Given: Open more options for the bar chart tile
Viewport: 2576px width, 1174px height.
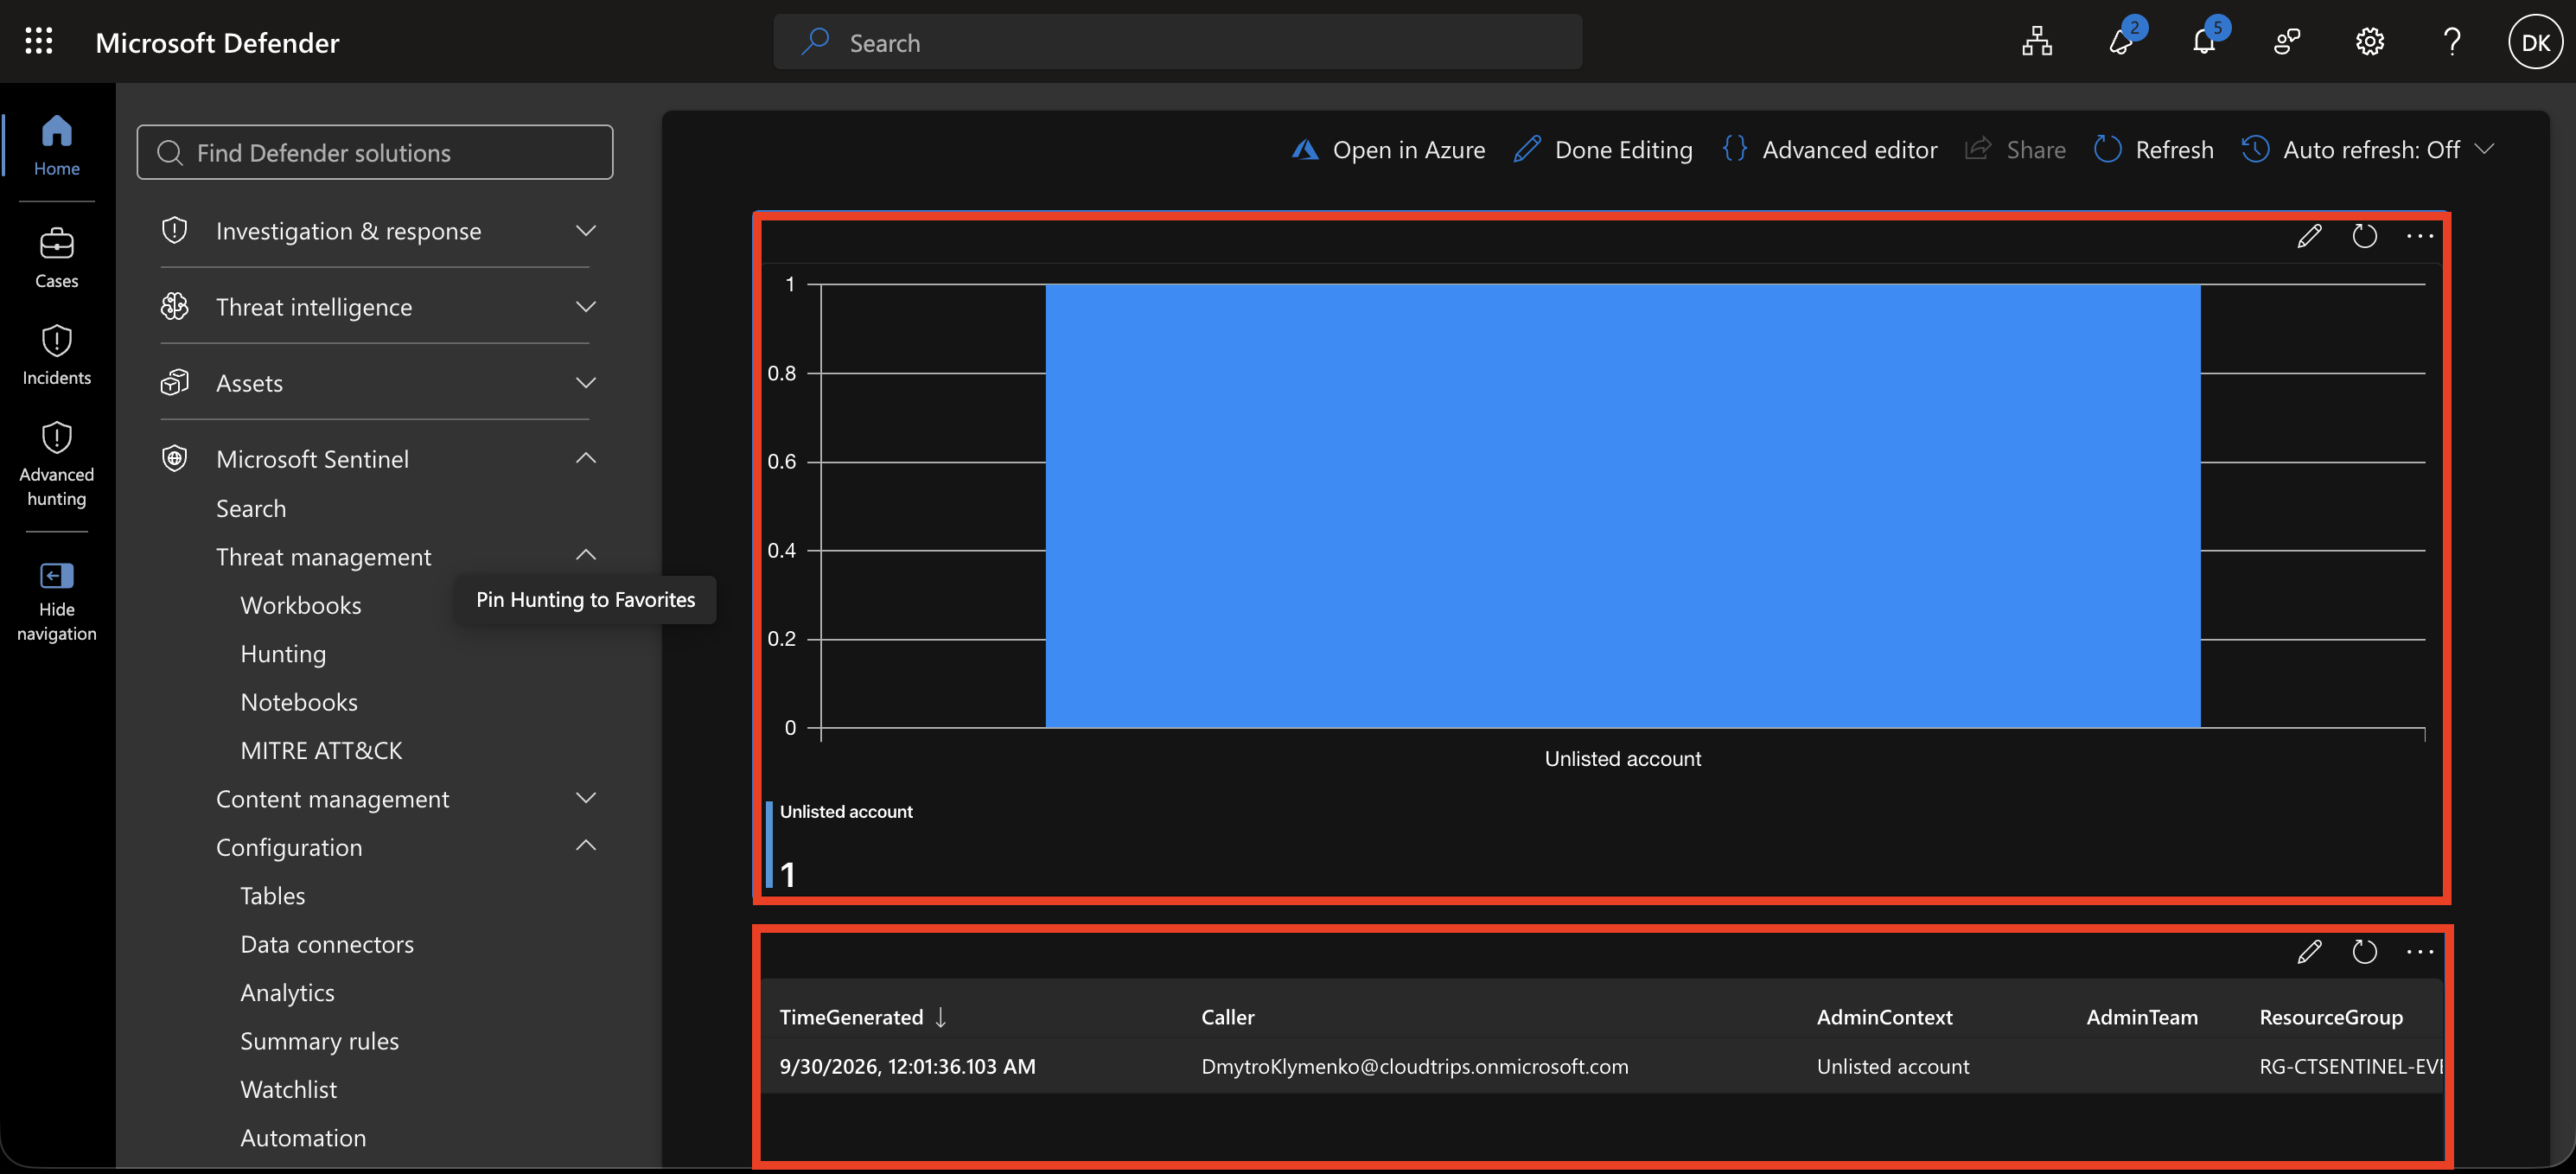Looking at the screenshot, I should (x=2419, y=236).
